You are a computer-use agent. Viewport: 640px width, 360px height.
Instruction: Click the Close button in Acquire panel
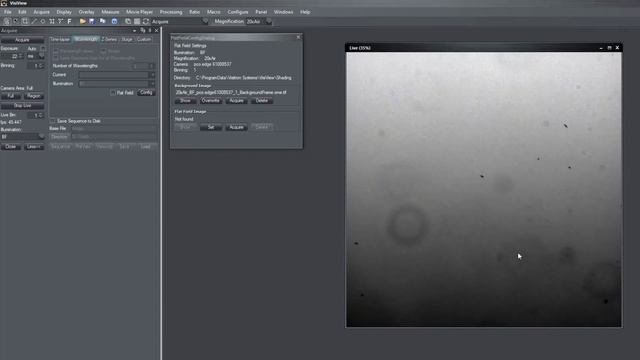pos(11,147)
